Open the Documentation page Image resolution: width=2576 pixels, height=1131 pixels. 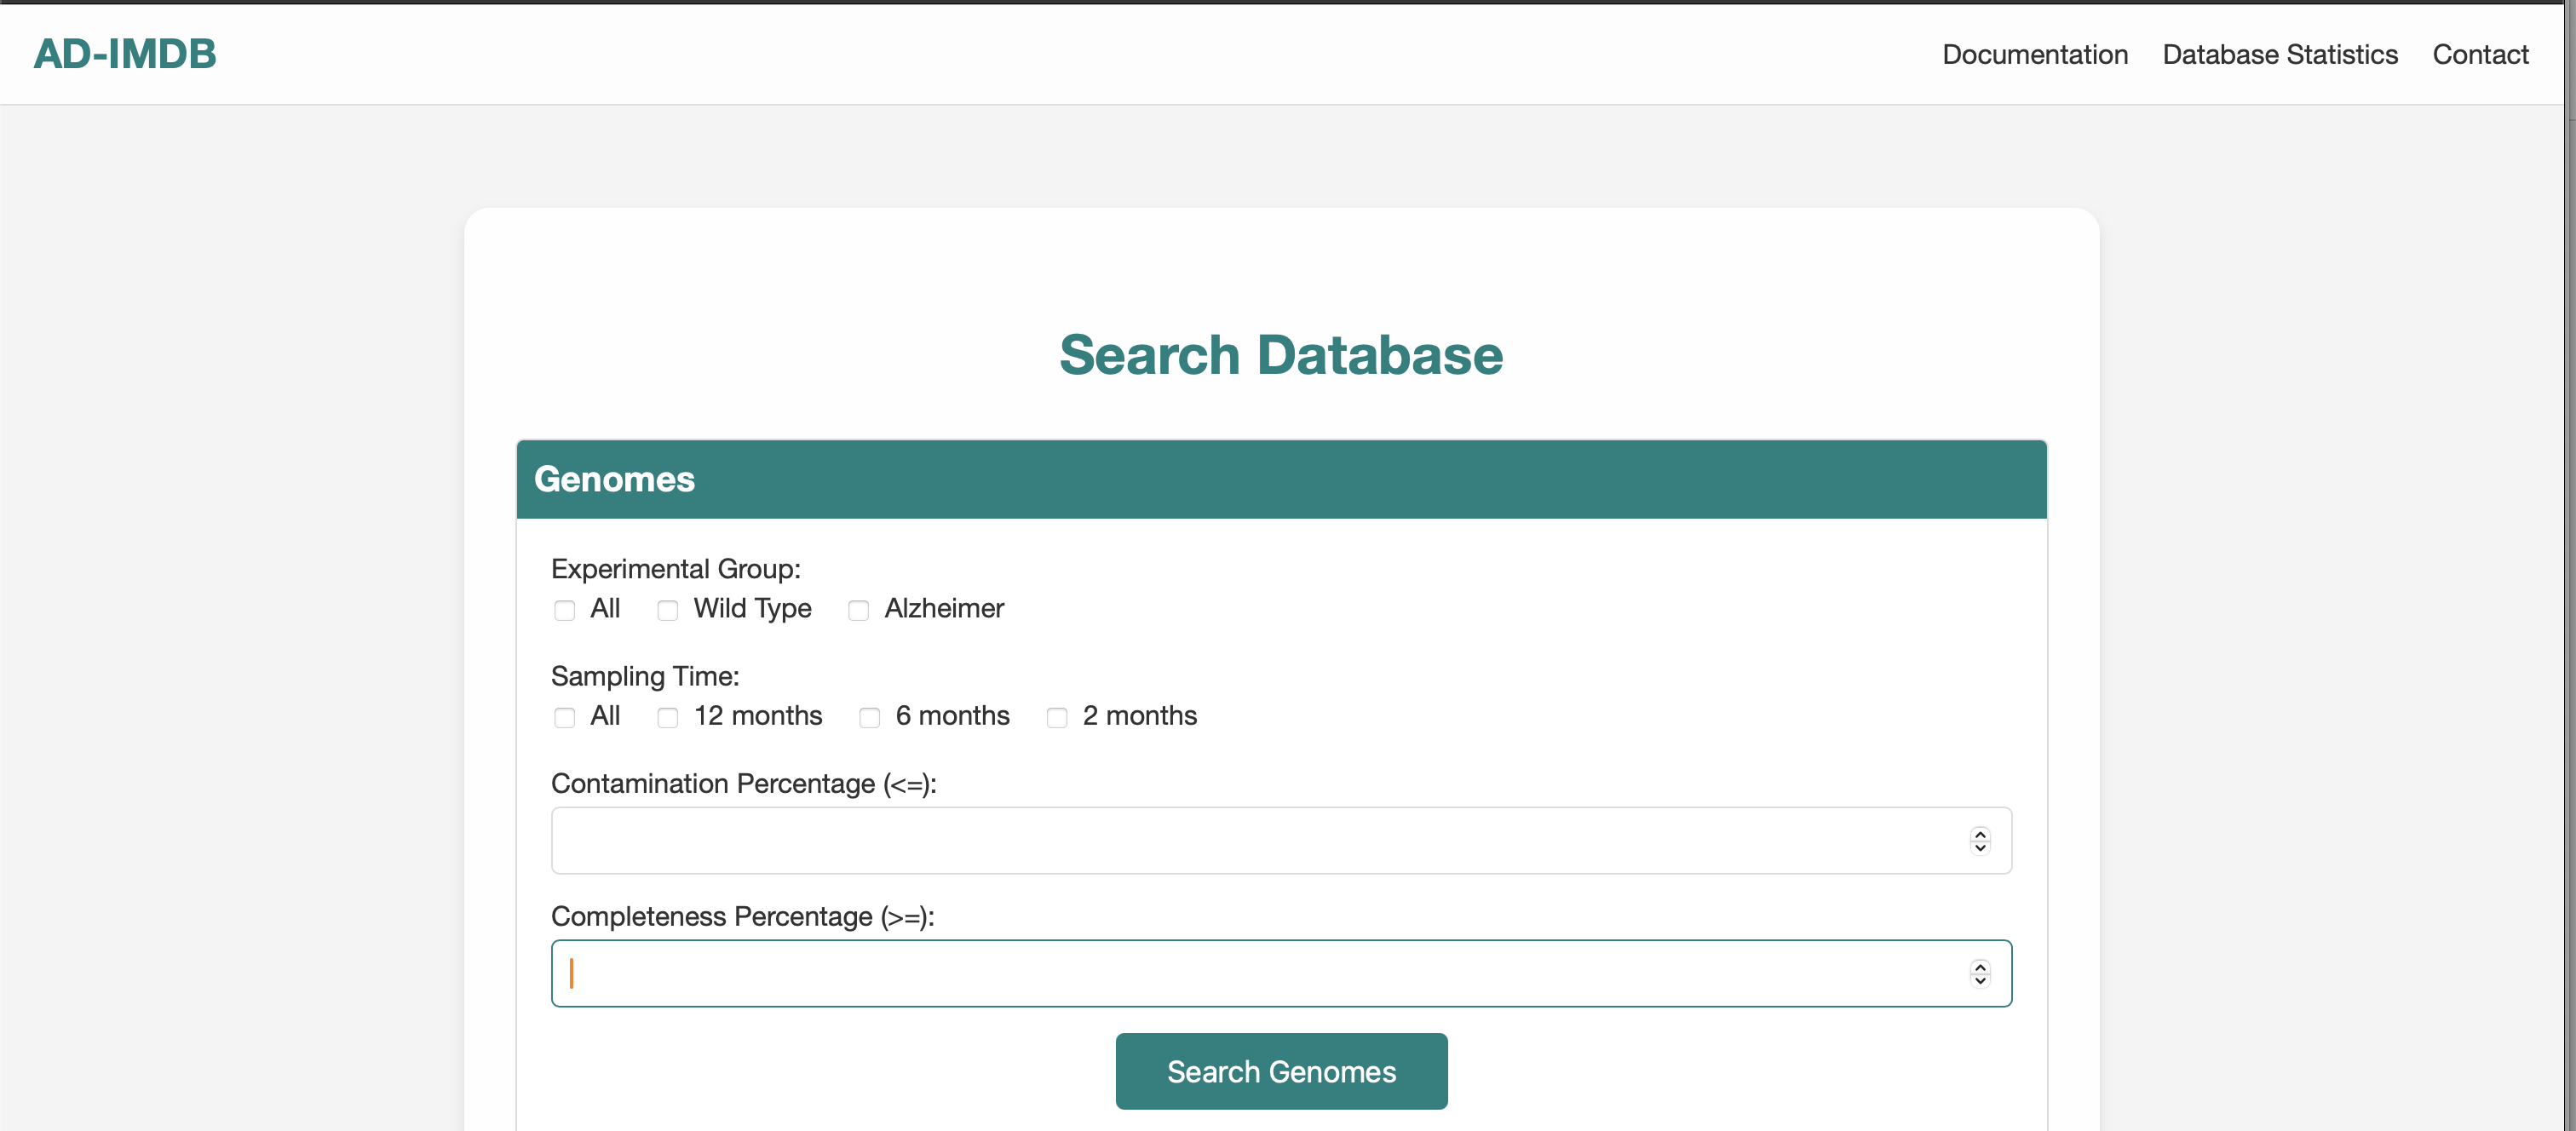click(2035, 54)
